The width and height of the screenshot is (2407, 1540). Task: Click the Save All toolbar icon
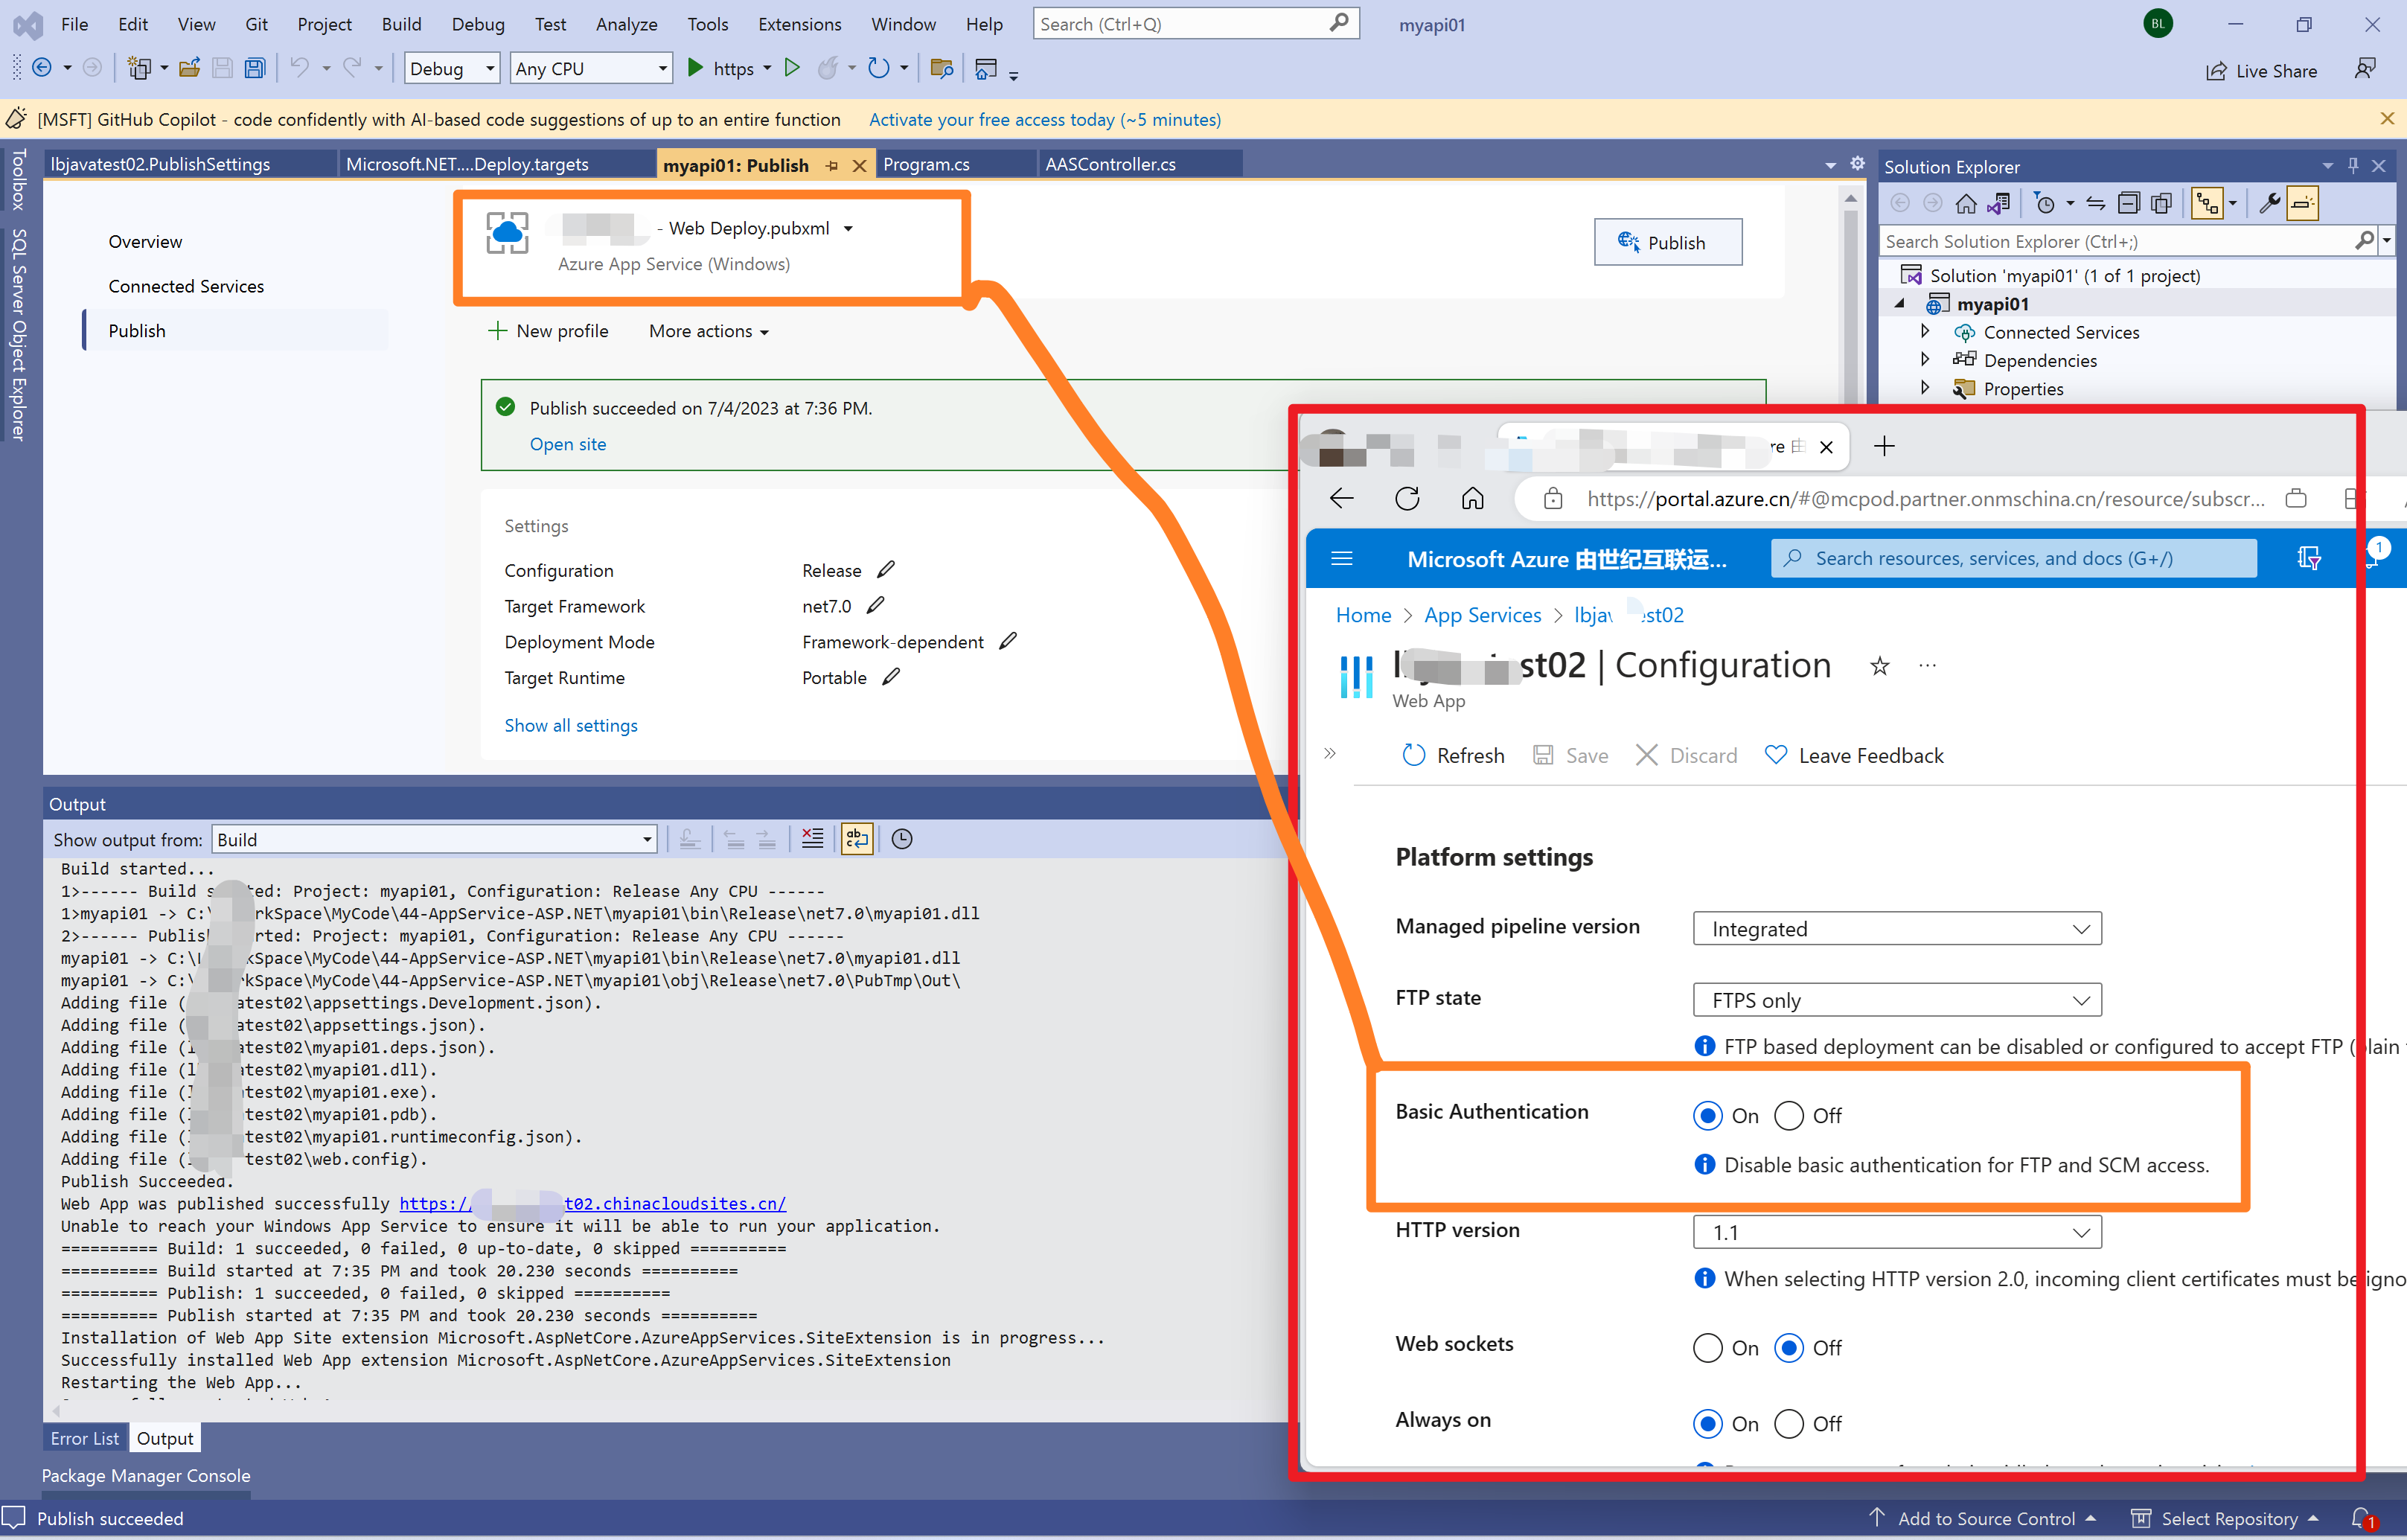pyautogui.click(x=255, y=68)
